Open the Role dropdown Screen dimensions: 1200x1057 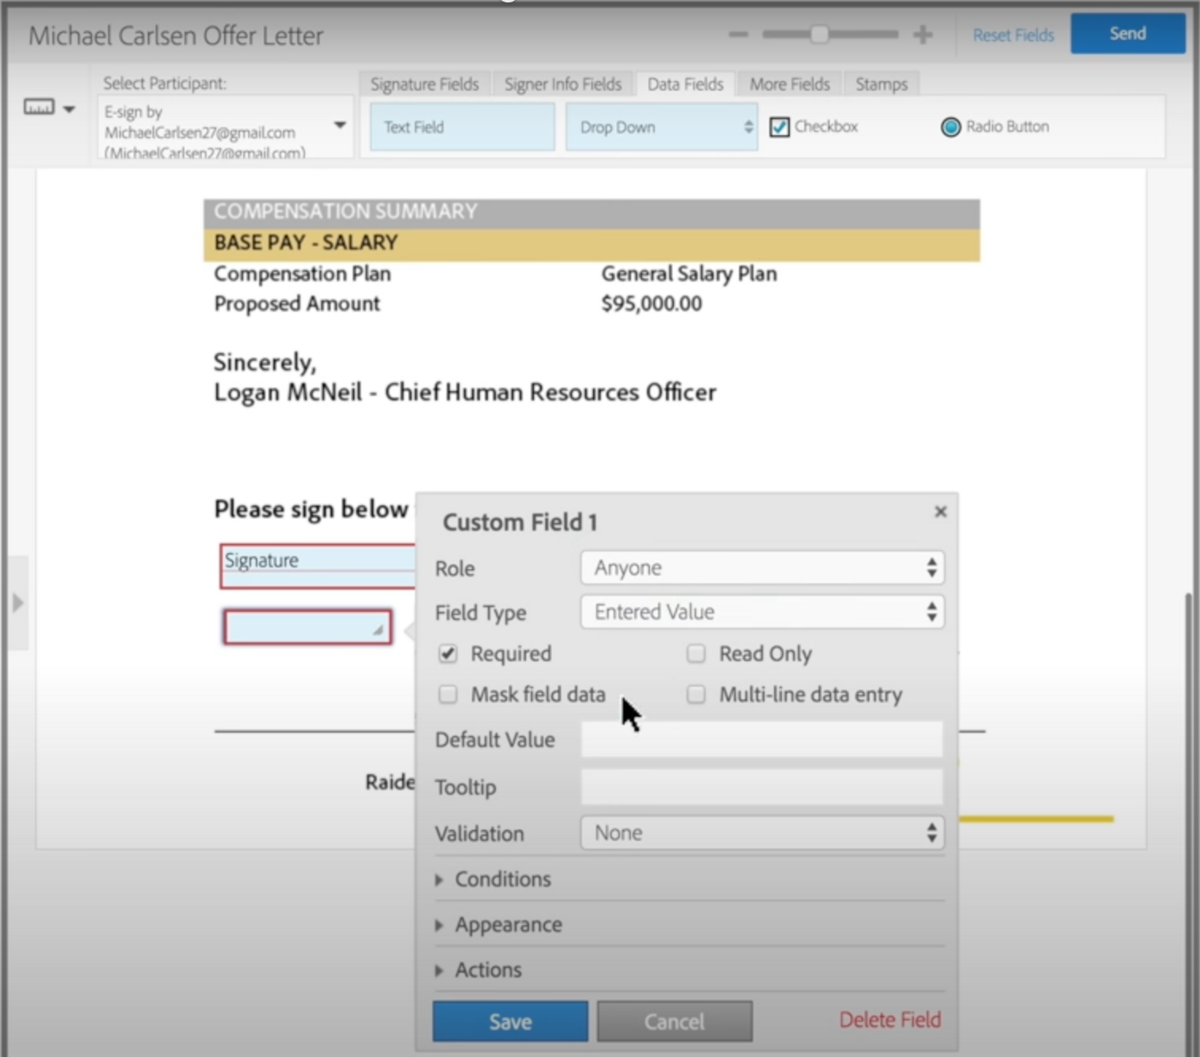762,568
